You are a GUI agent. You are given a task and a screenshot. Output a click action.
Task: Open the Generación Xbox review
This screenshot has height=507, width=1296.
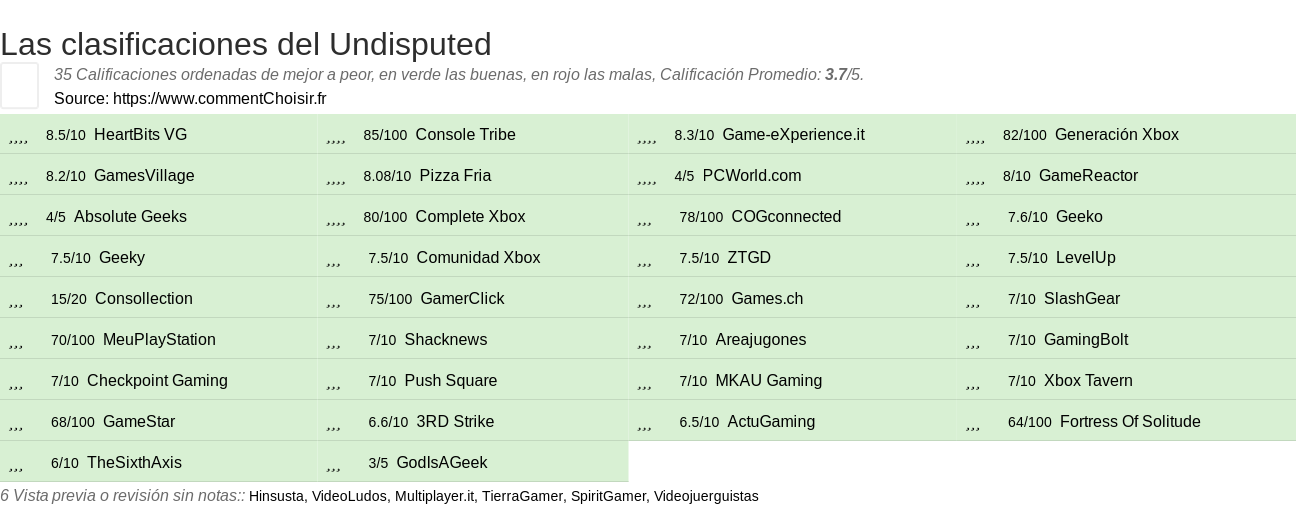(1116, 135)
